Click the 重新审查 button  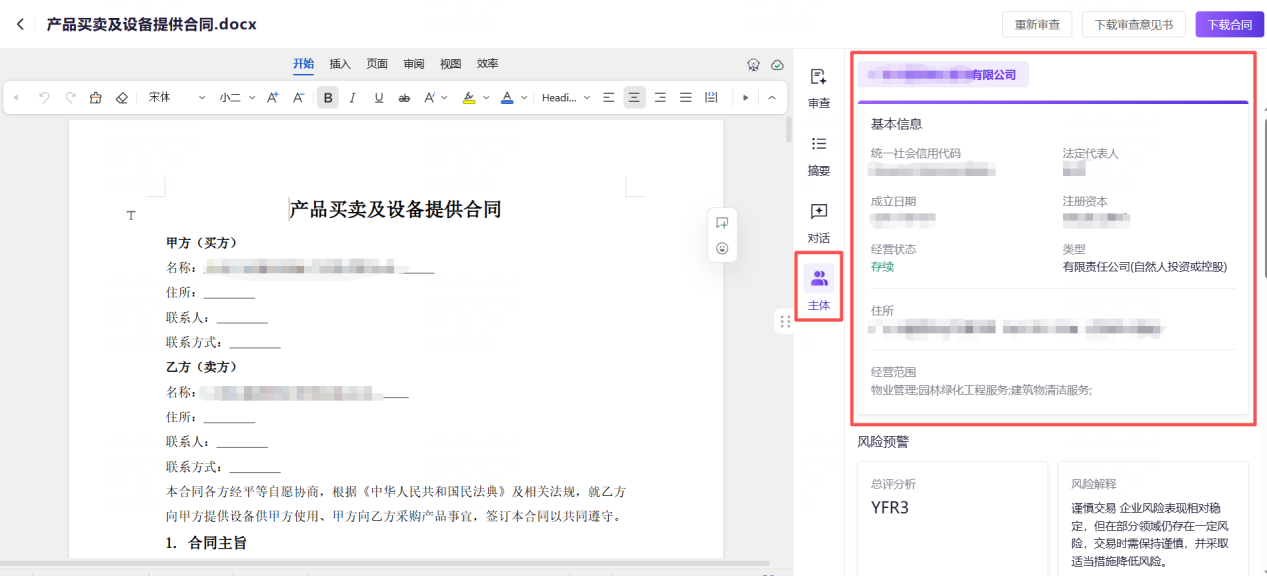[1037, 25]
